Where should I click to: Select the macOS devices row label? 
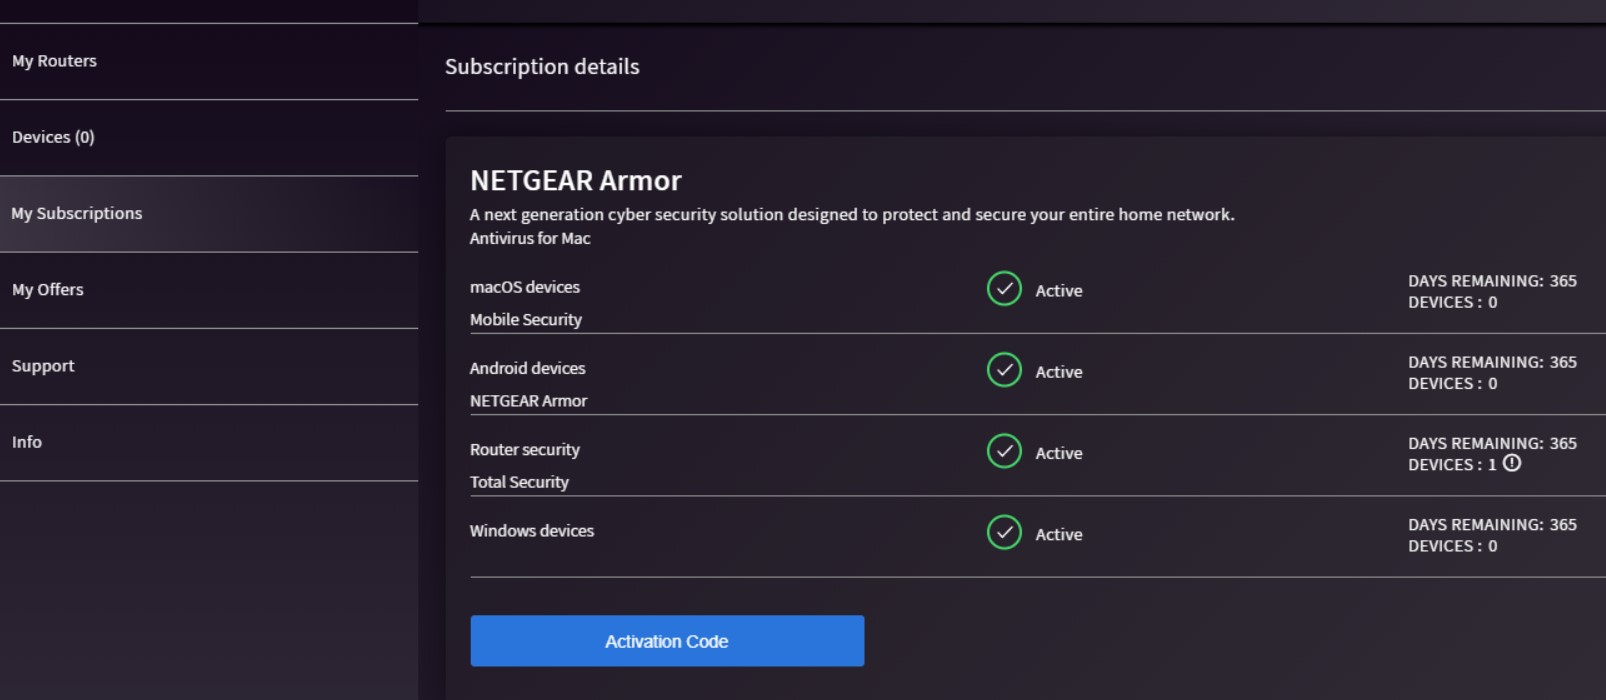525,287
